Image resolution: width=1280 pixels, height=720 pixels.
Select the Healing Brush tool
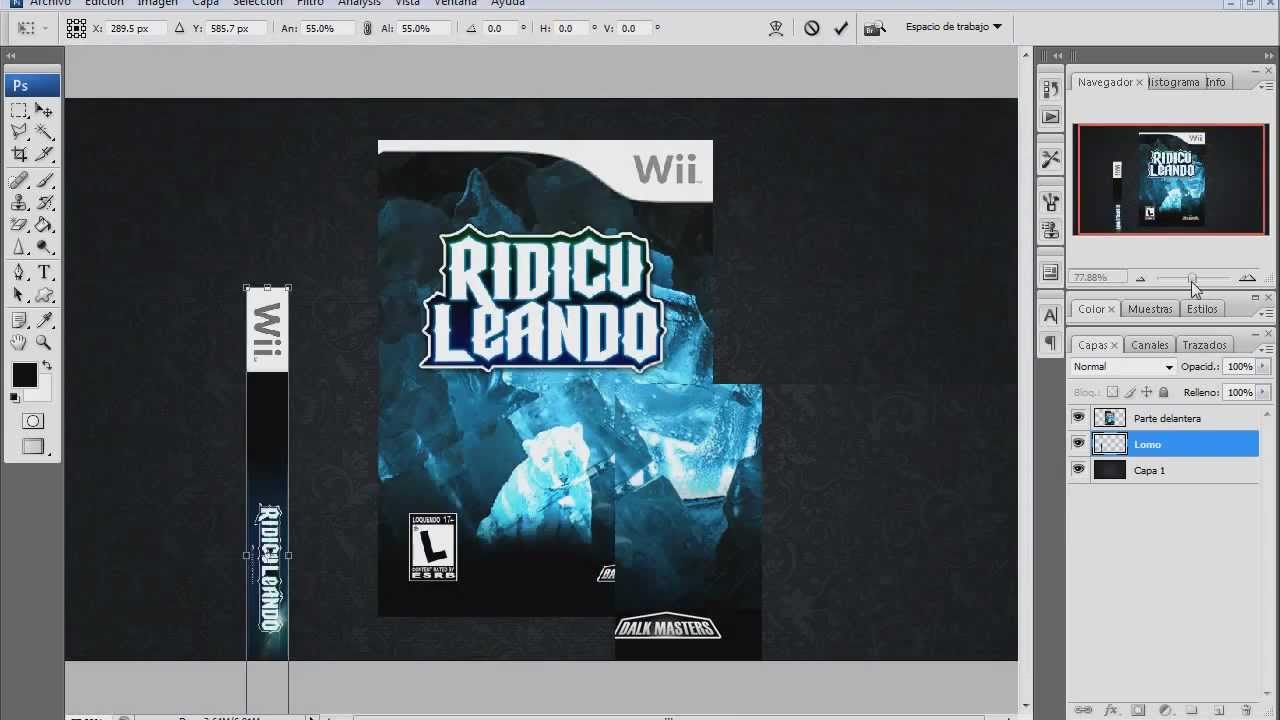pyautogui.click(x=19, y=181)
